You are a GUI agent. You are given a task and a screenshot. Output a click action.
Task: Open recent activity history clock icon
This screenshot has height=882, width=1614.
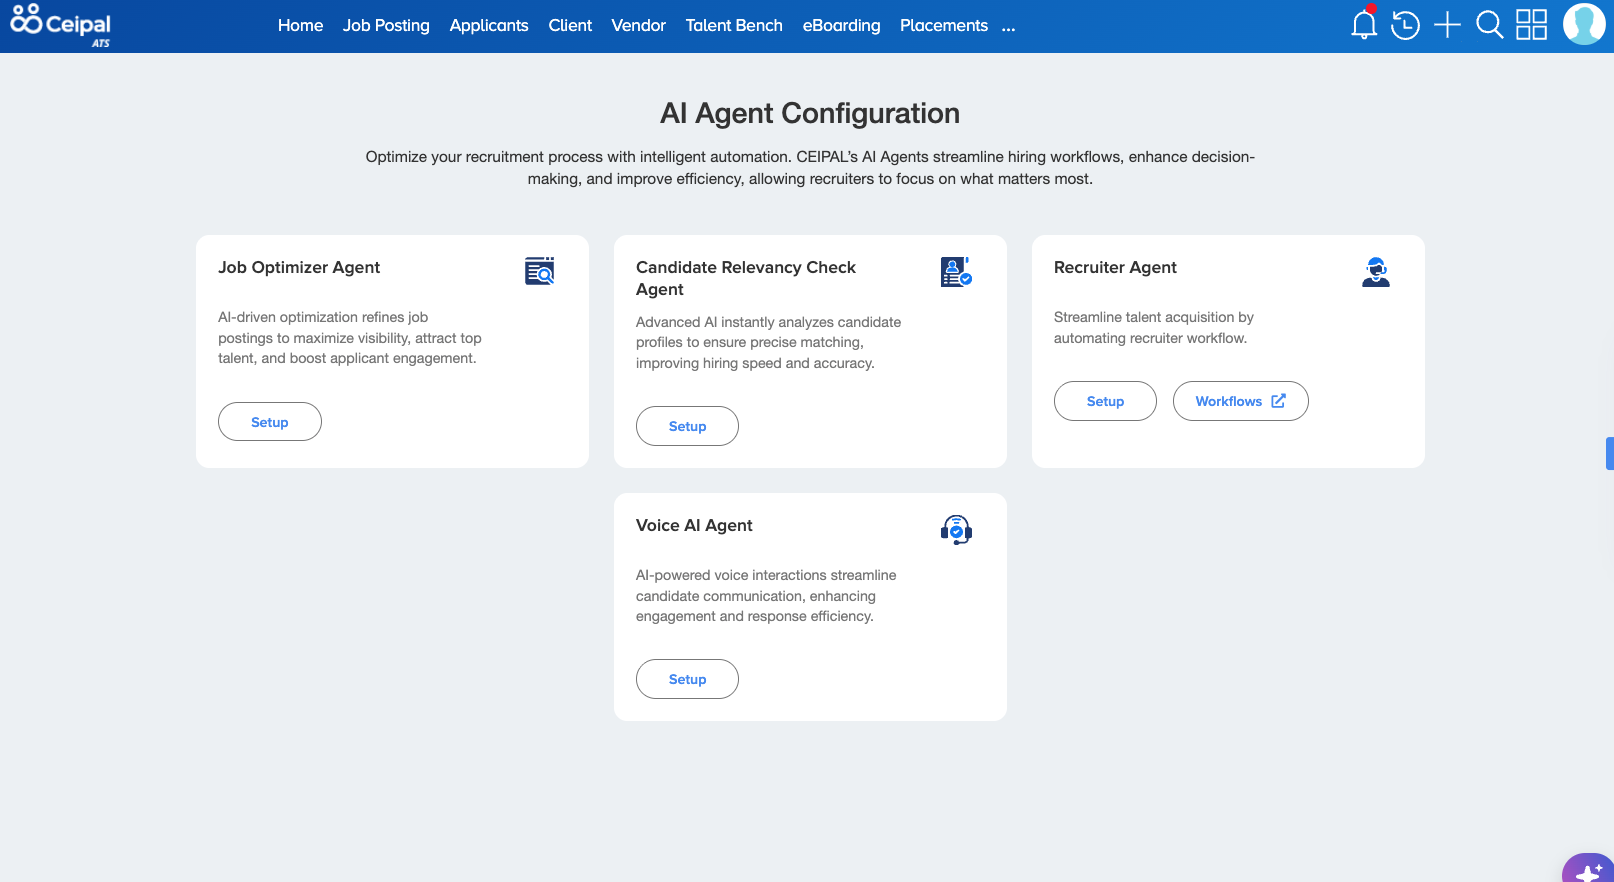pos(1405,25)
